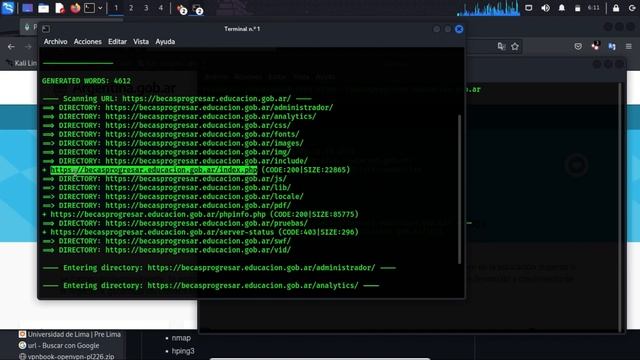Open 'Universidad de Lima | Pre Lima' entry
640x360 pixels.
coord(70,334)
